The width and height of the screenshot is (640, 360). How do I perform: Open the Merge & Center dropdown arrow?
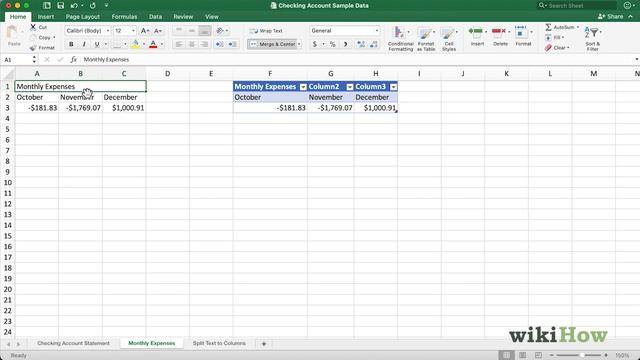coord(299,44)
